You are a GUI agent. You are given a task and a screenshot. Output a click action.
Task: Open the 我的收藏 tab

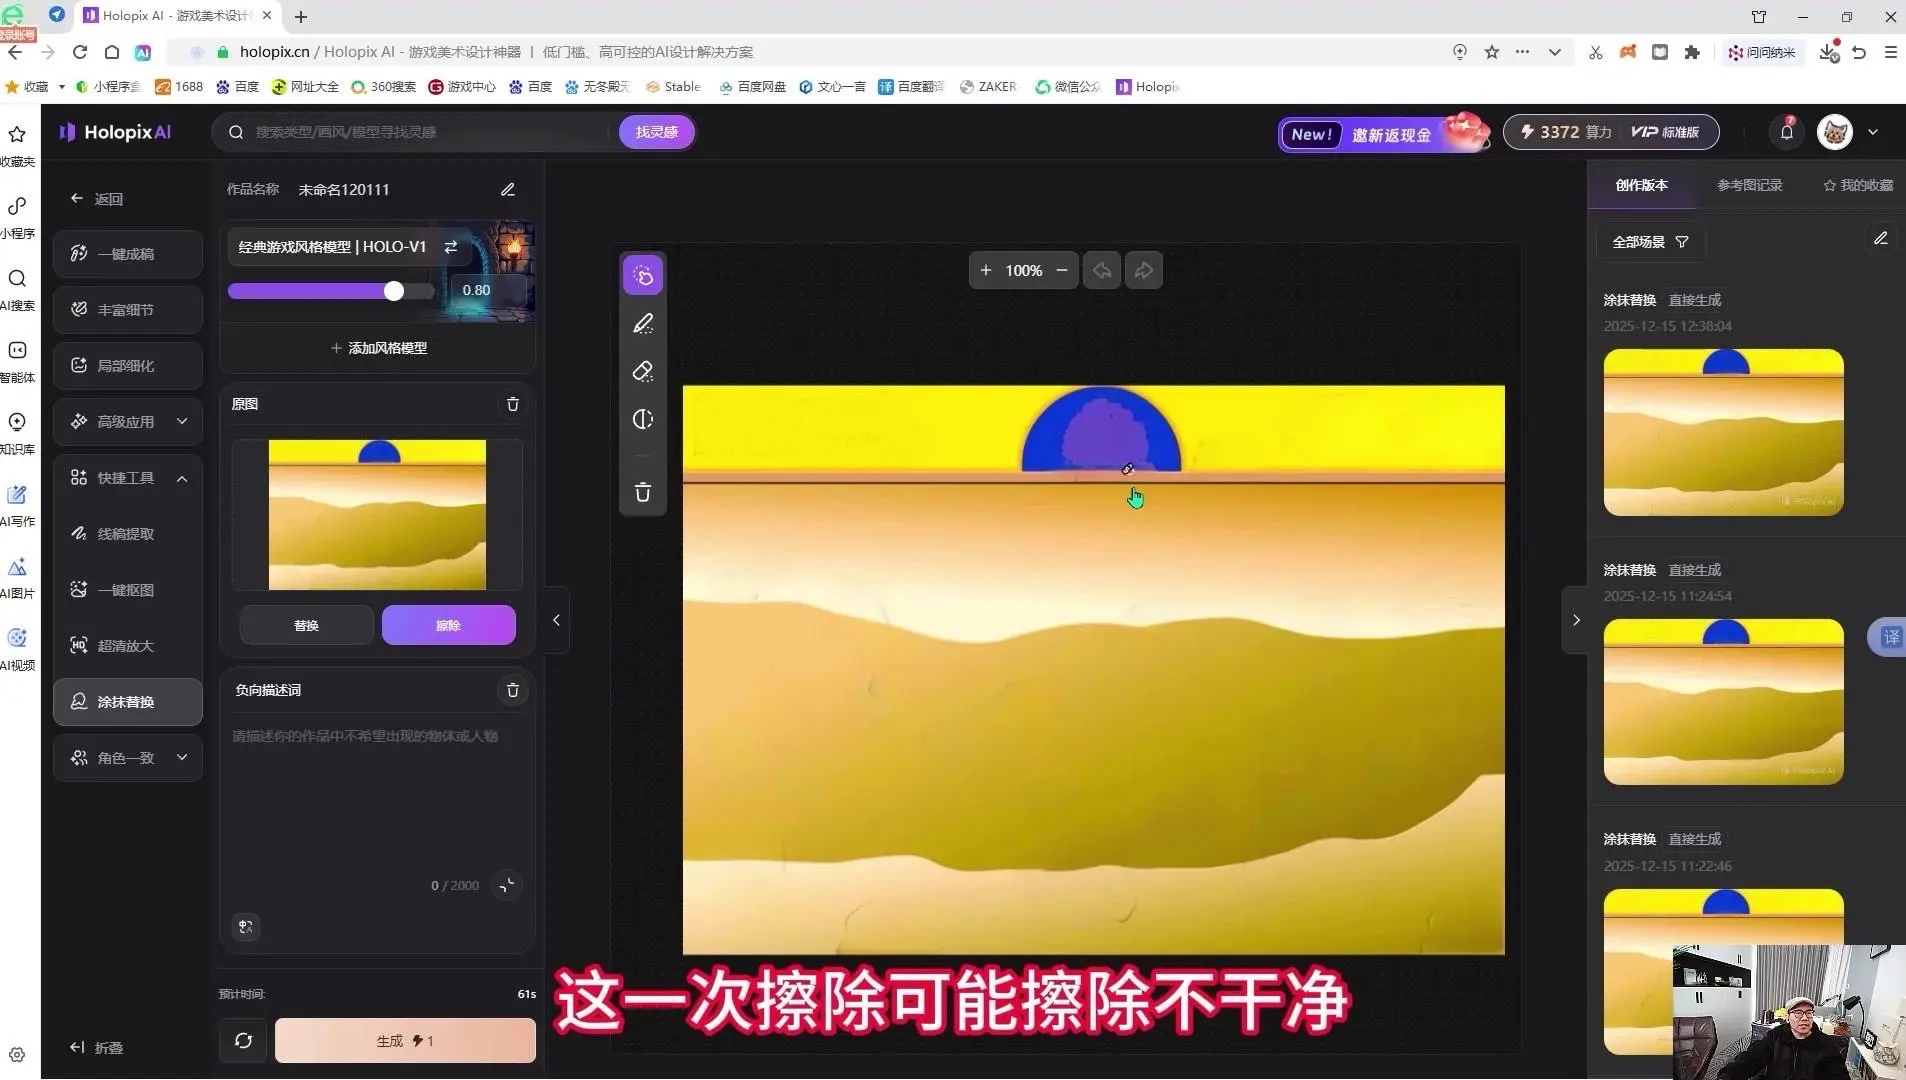click(1858, 185)
